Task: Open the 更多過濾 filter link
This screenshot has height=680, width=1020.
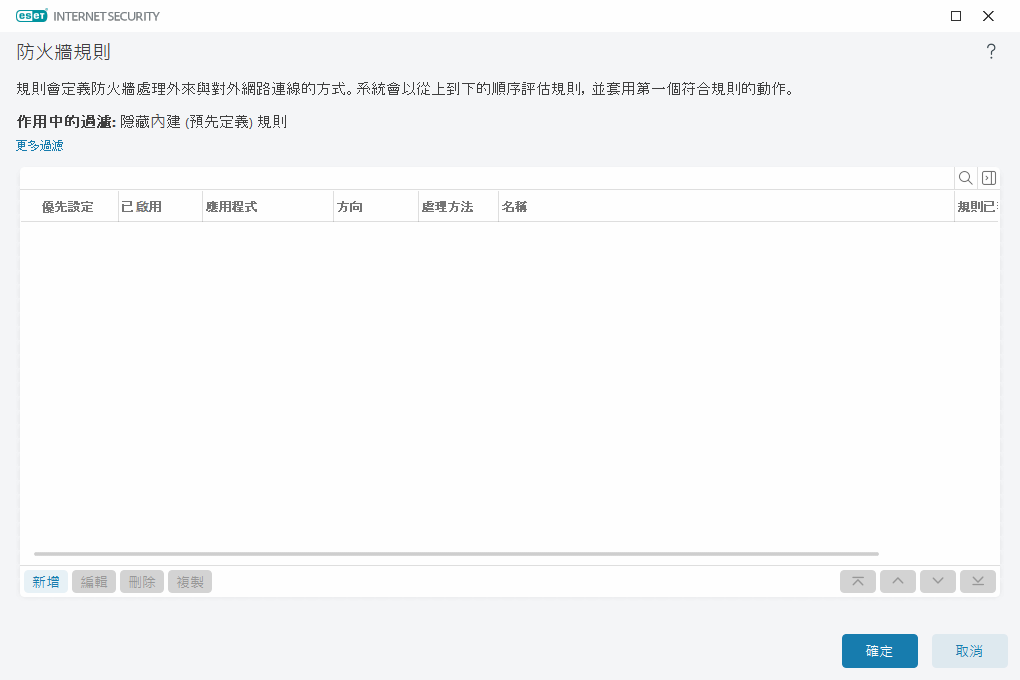Action: tap(39, 145)
